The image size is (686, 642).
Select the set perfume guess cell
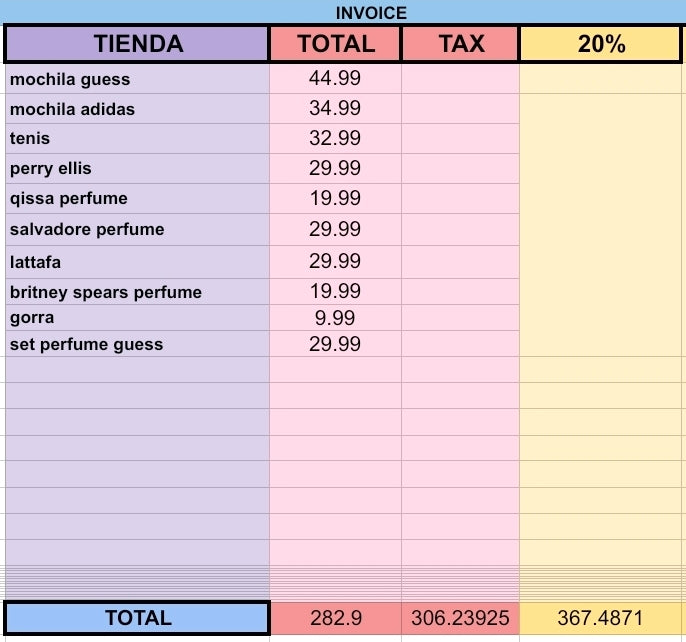(137, 344)
